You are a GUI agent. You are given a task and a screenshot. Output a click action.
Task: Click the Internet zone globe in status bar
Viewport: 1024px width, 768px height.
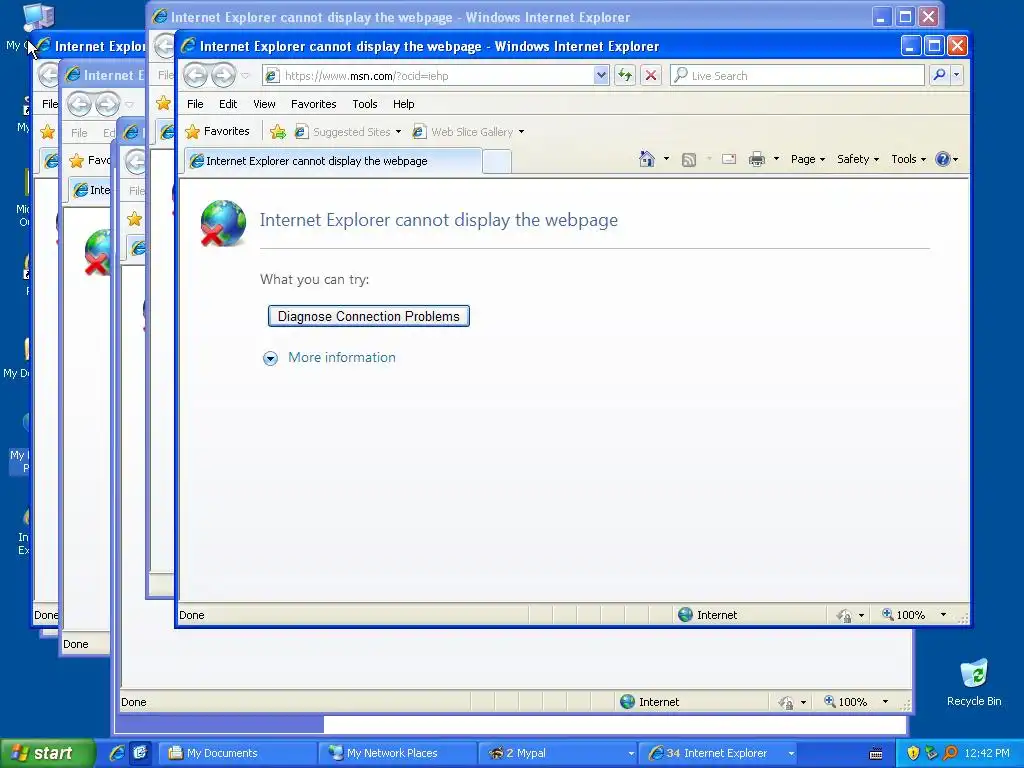tap(685, 615)
